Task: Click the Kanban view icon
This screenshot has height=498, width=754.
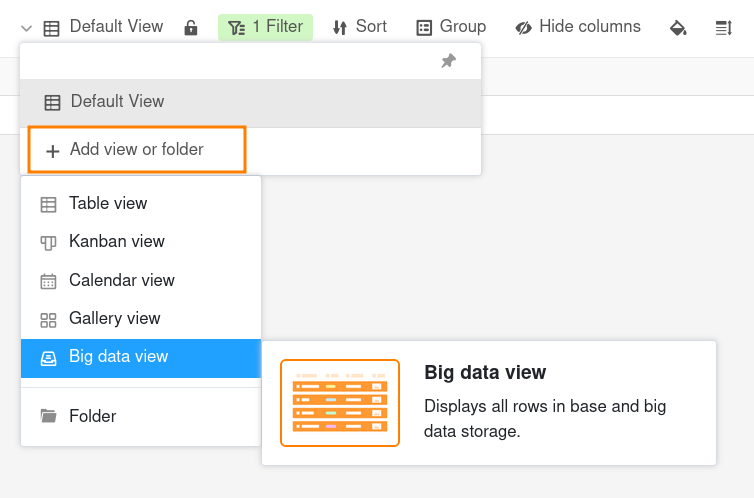Action: pos(48,242)
